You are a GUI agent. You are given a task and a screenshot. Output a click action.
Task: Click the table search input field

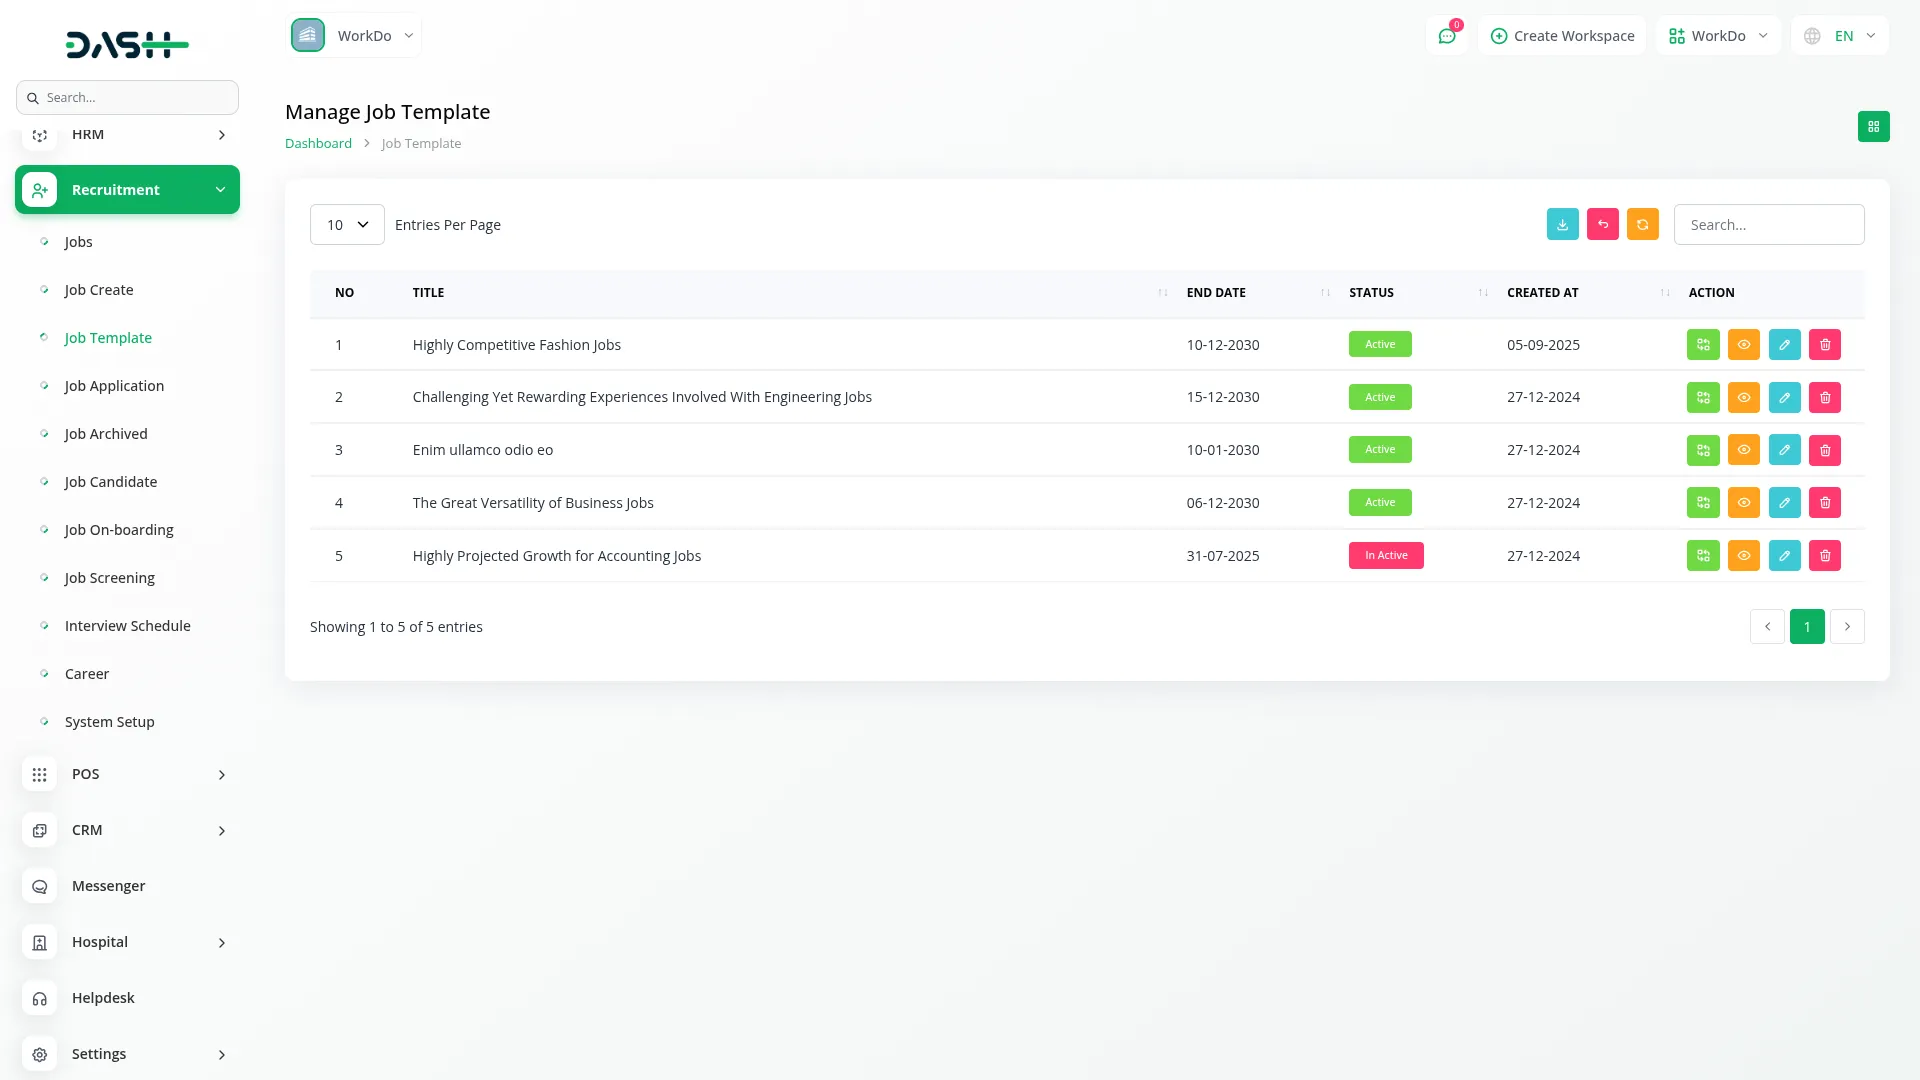(1768, 225)
